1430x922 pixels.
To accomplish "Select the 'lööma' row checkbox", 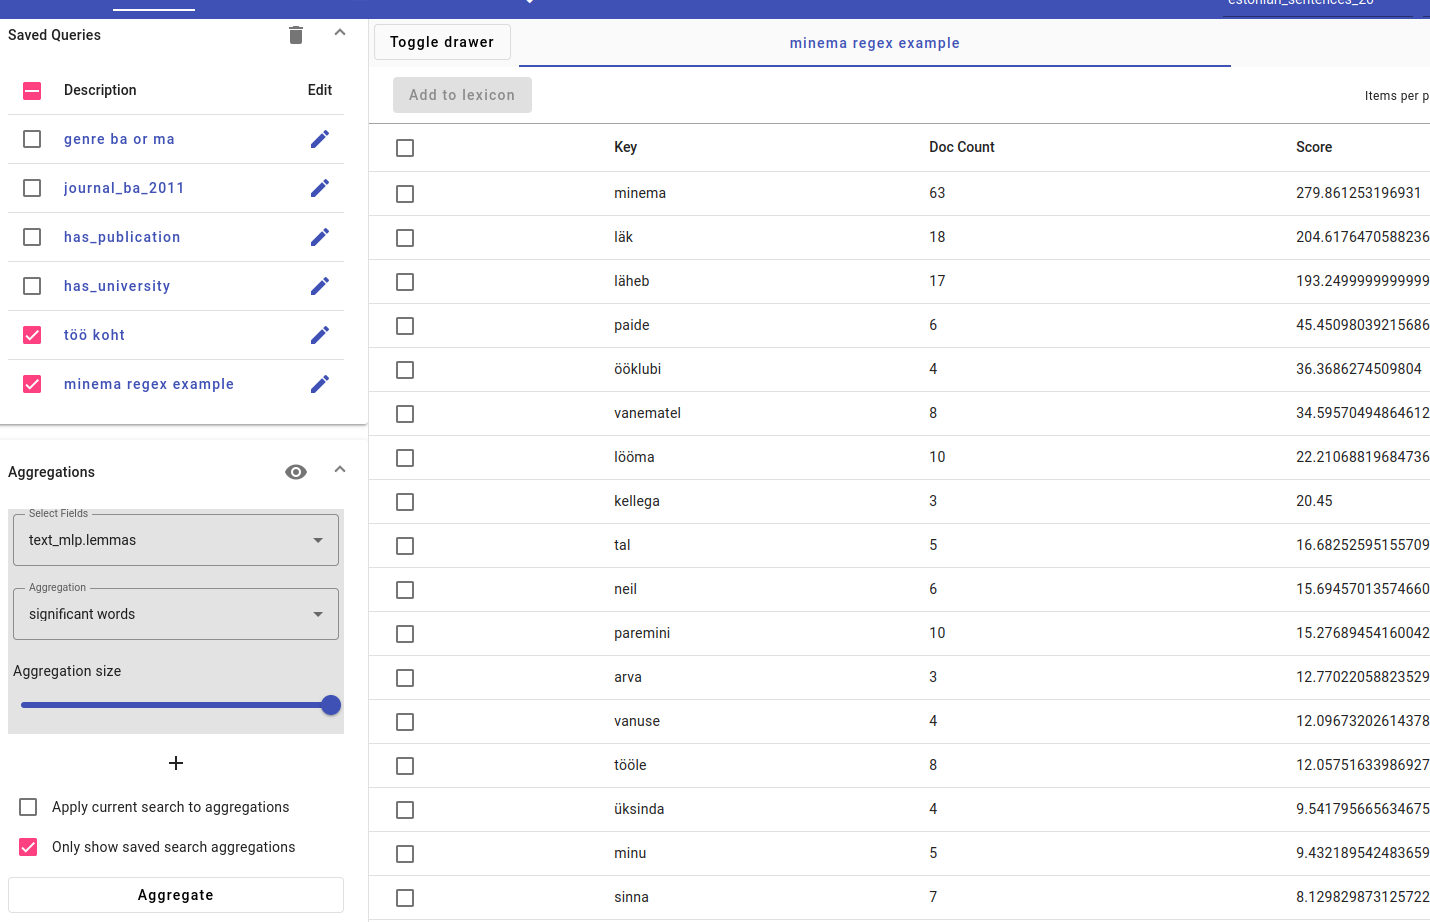I will coord(405,458).
